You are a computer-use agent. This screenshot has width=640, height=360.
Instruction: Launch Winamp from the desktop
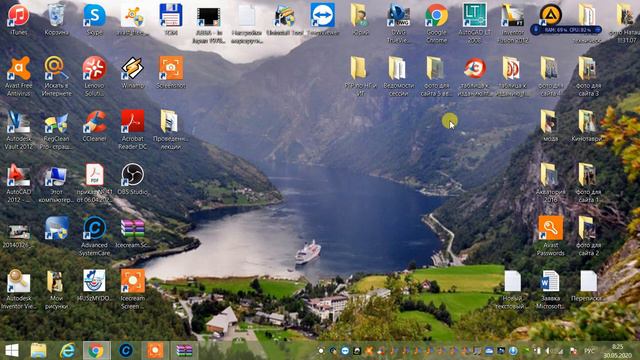point(132,73)
